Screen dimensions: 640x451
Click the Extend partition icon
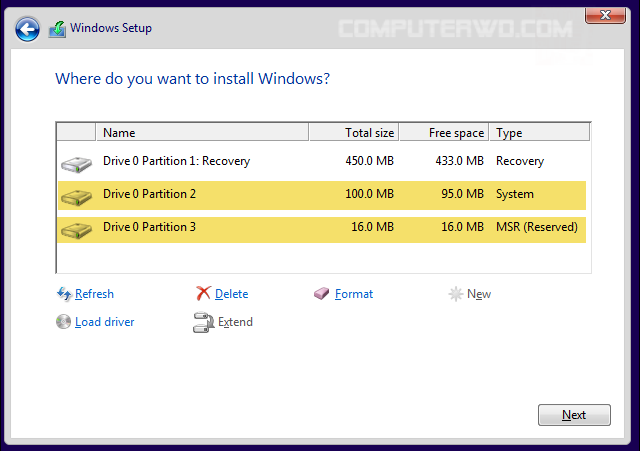[x=204, y=322]
